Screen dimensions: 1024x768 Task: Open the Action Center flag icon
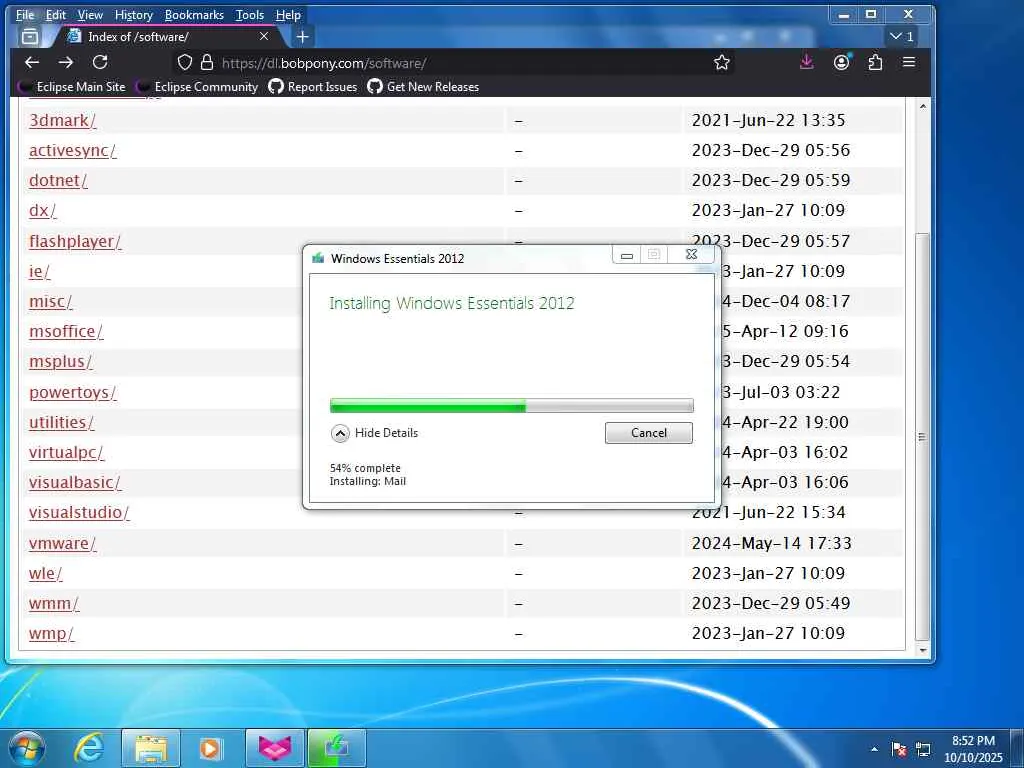click(899, 749)
